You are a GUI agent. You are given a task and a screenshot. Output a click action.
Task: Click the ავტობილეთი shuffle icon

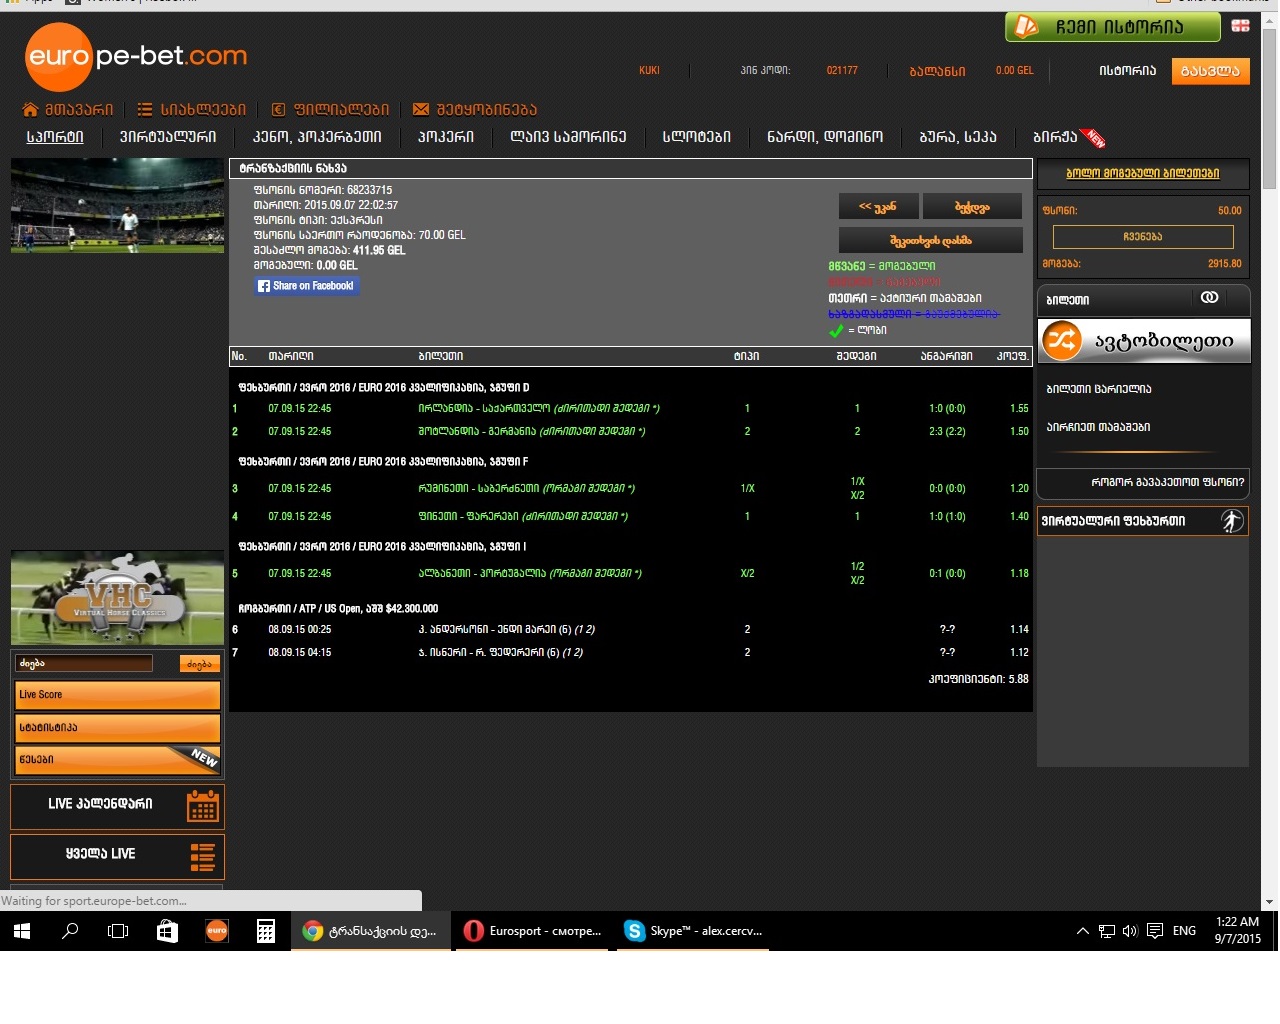tap(1062, 340)
